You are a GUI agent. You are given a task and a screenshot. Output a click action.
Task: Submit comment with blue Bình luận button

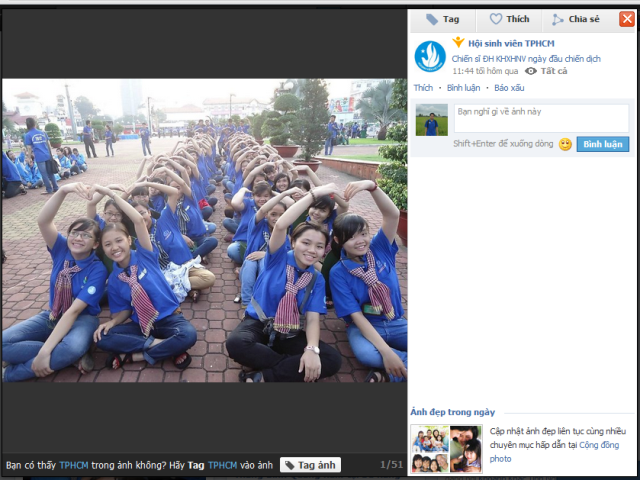(602, 144)
